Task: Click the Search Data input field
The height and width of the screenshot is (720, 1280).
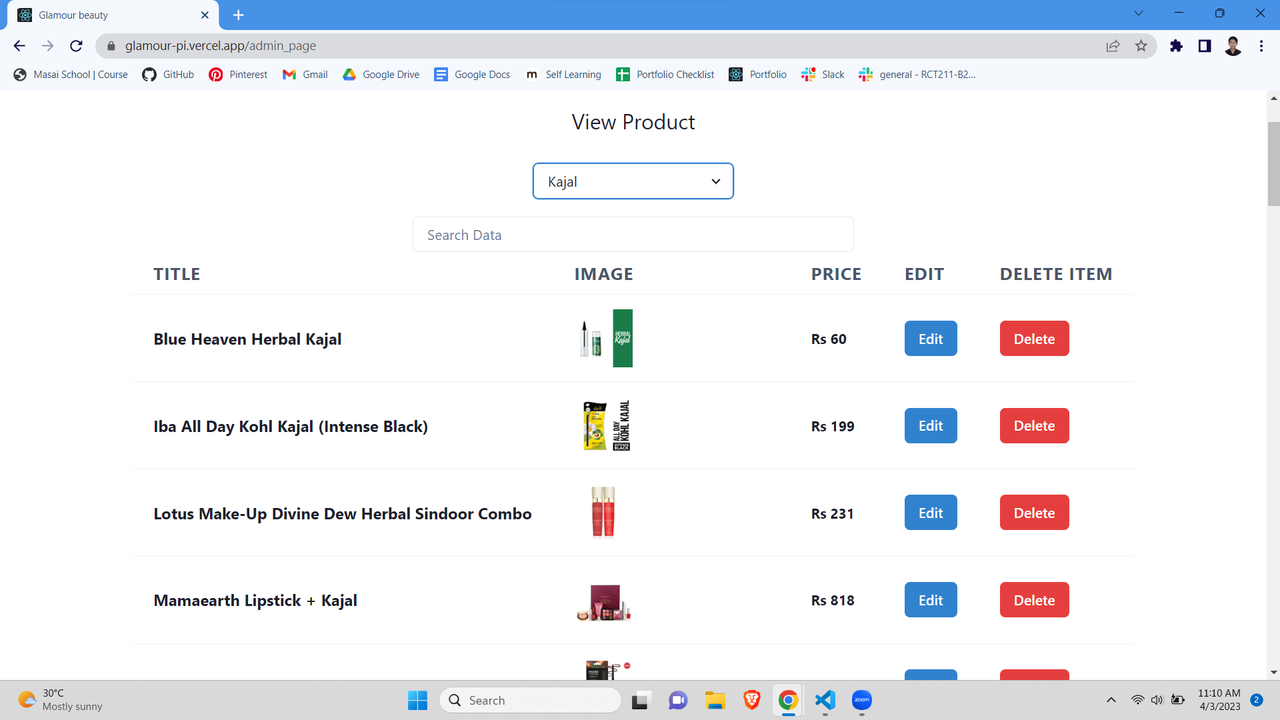Action: (x=633, y=235)
